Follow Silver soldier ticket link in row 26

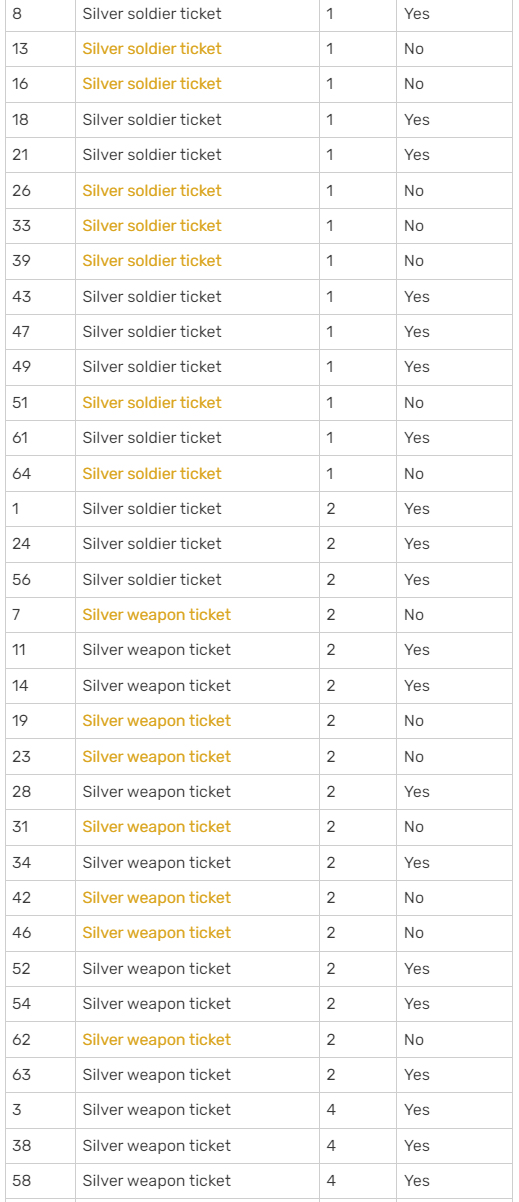pos(152,190)
